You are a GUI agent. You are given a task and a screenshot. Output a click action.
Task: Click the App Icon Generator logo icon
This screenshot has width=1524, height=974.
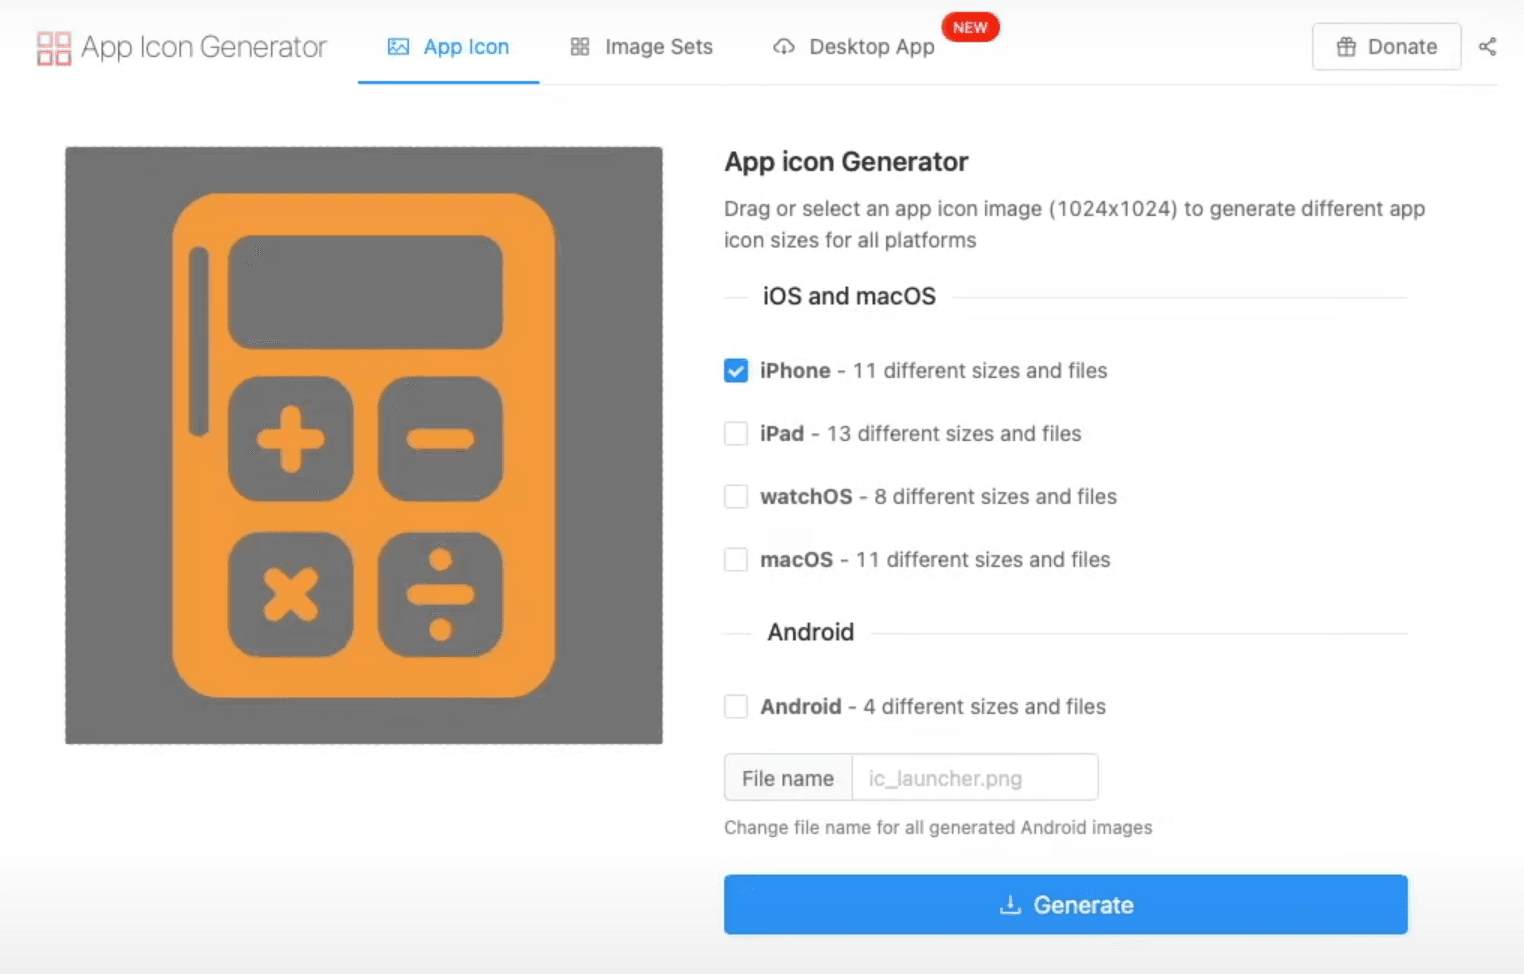[53, 48]
